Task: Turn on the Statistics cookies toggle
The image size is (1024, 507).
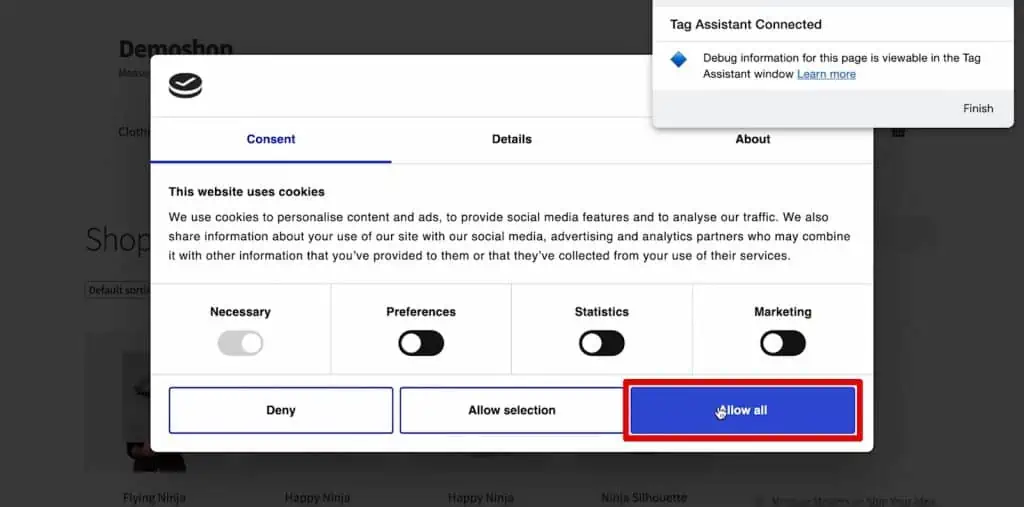Action: (x=601, y=344)
